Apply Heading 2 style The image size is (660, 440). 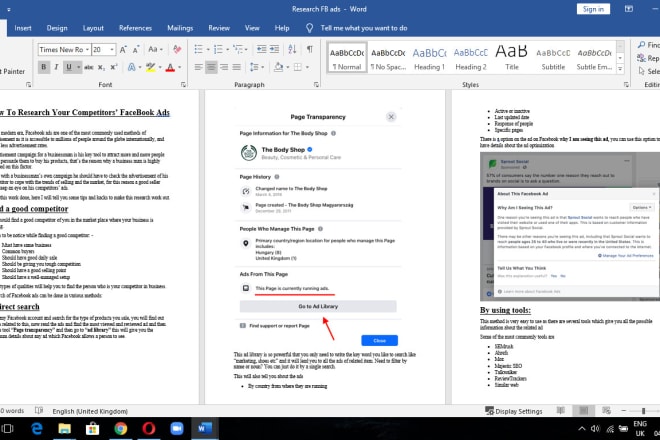click(x=471, y=58)
